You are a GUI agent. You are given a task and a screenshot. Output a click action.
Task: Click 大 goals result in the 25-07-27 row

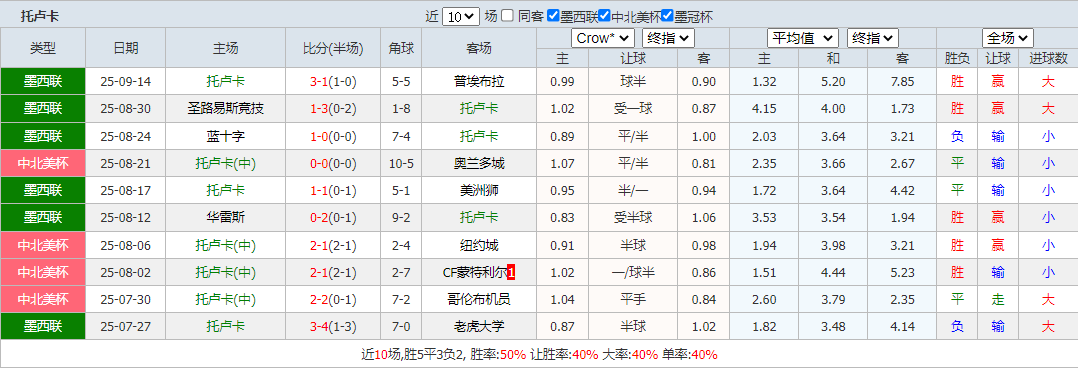click(x=1048, y=327)
